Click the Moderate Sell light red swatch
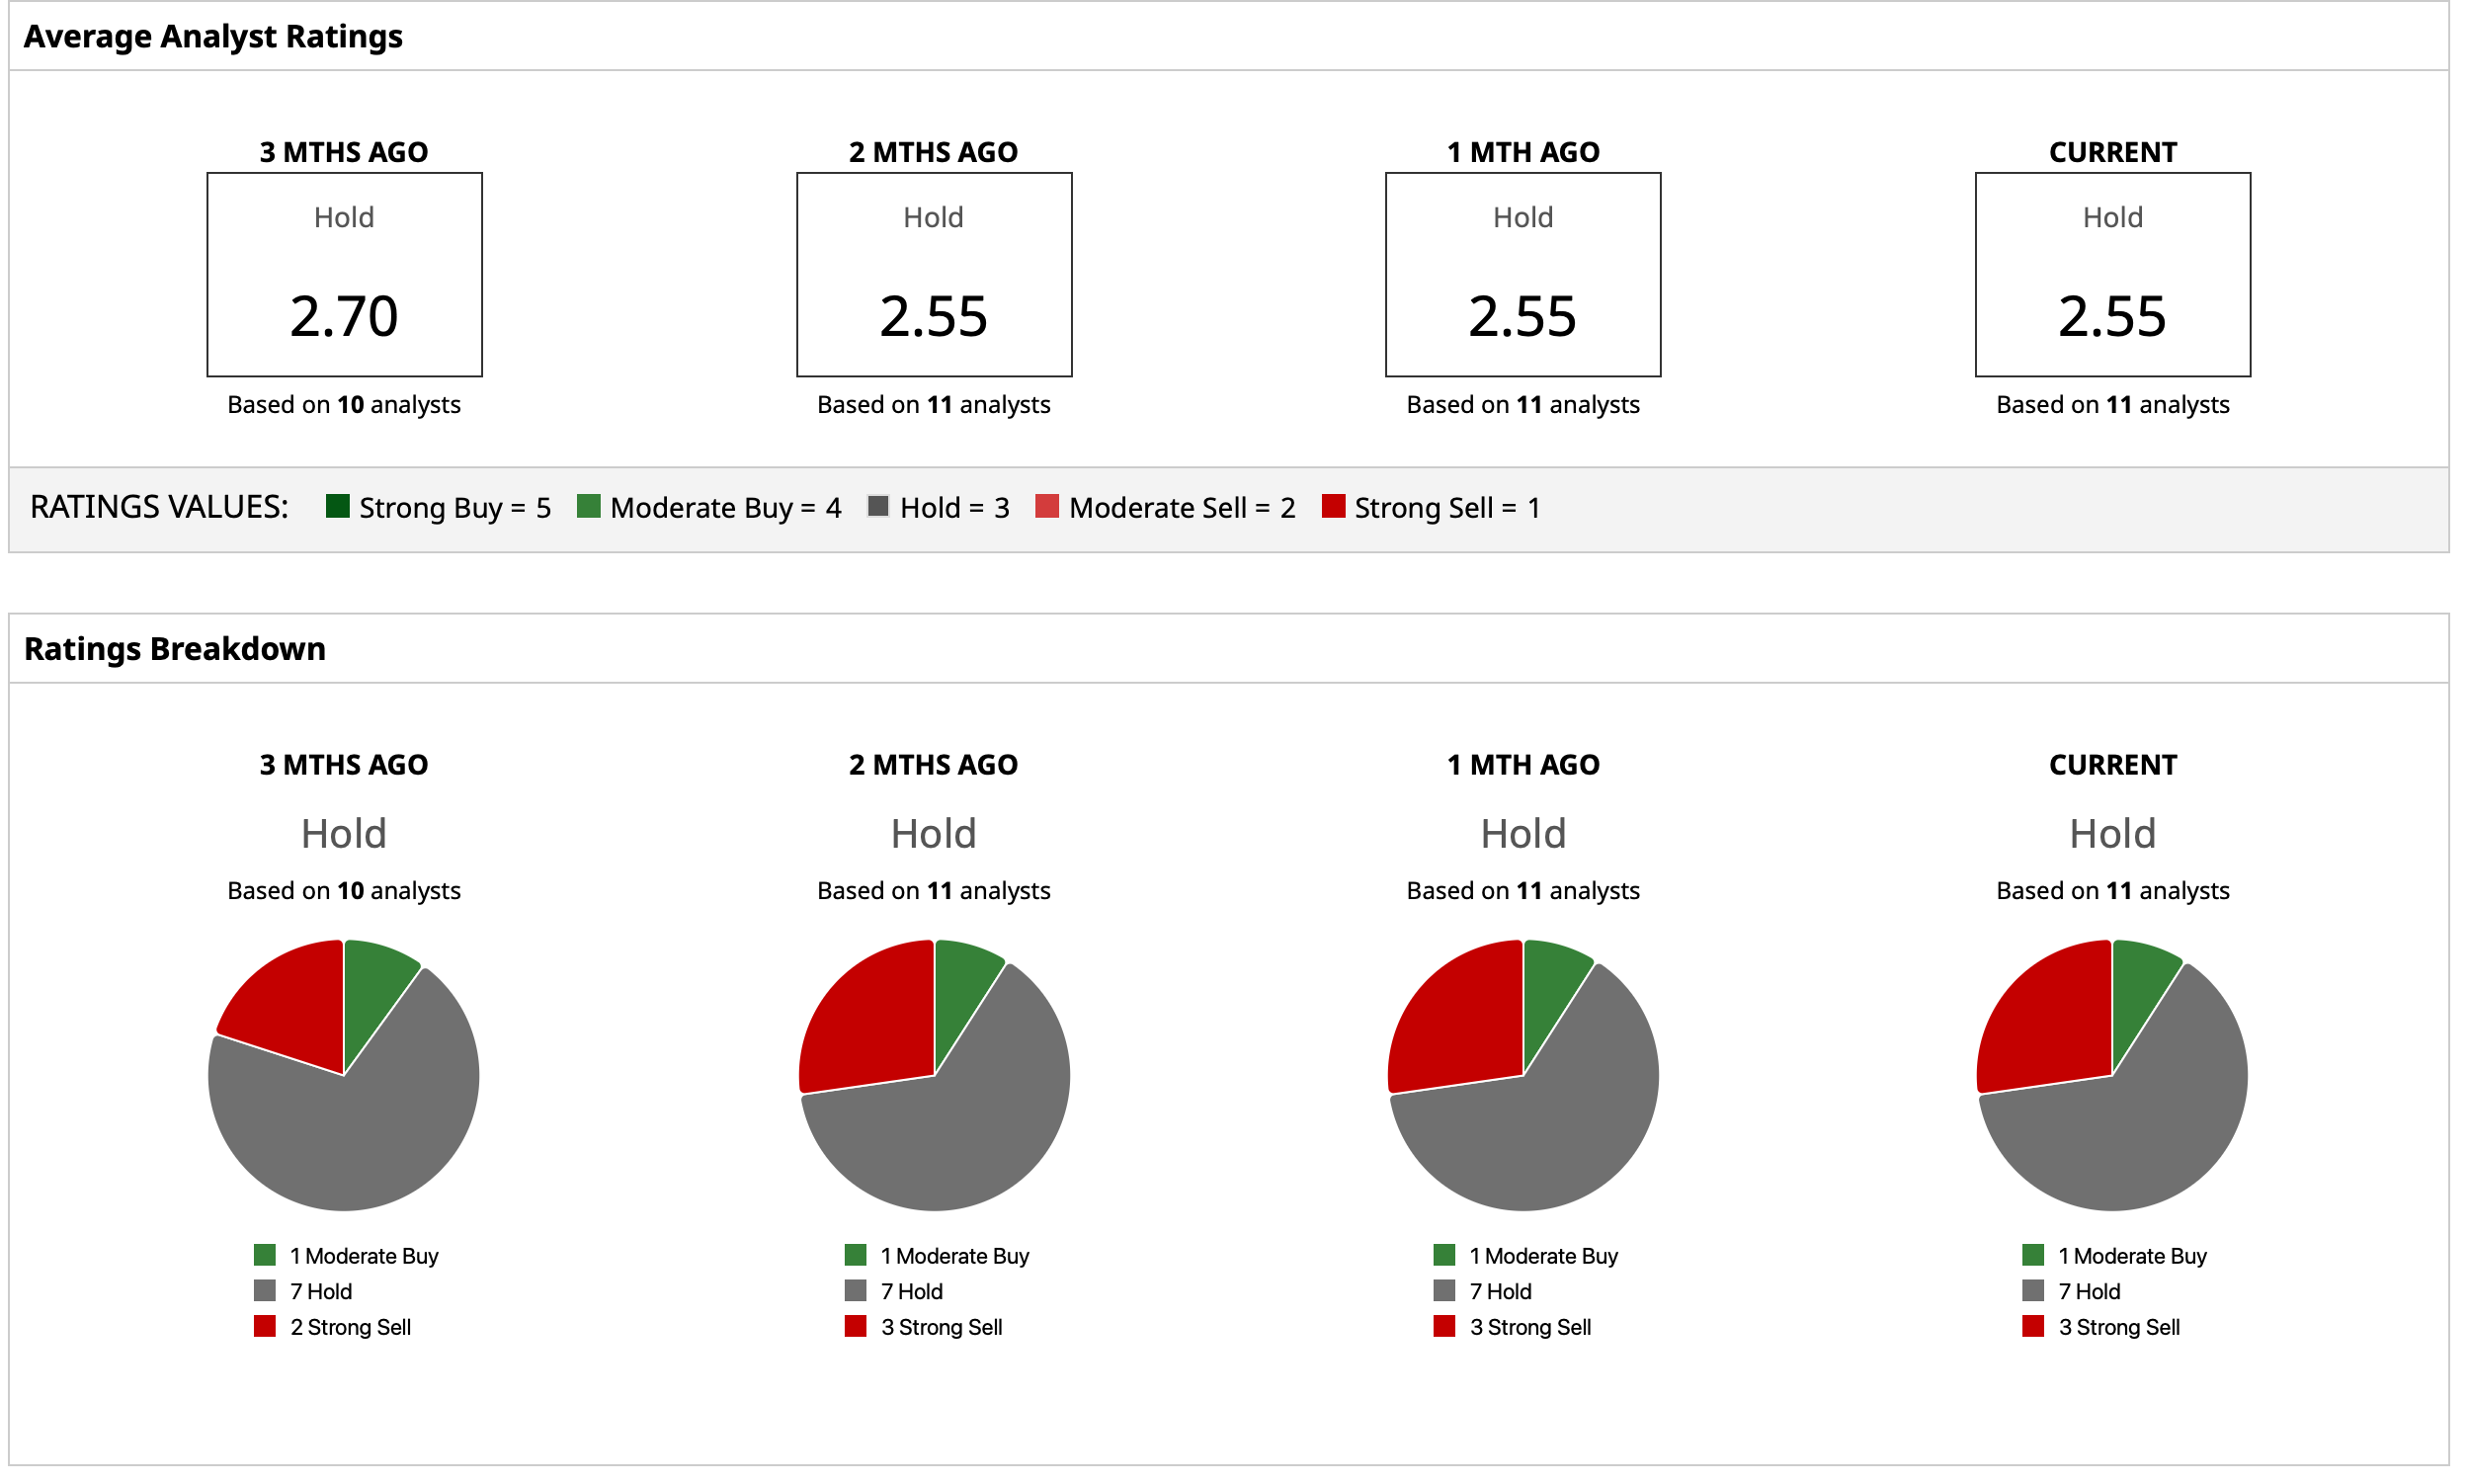The height and width of the screenshot is (1484, 2468). (1047, 506)
